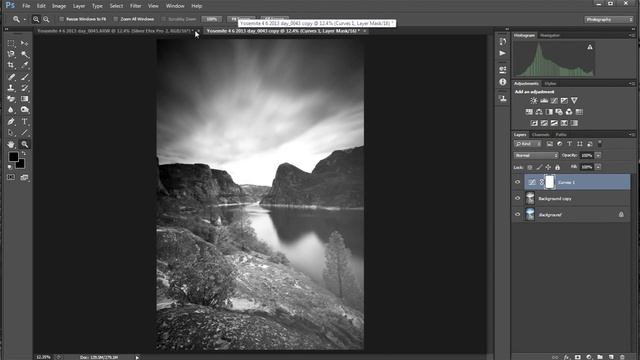Open the layer filter Kind dropdown

coord(527,144)
